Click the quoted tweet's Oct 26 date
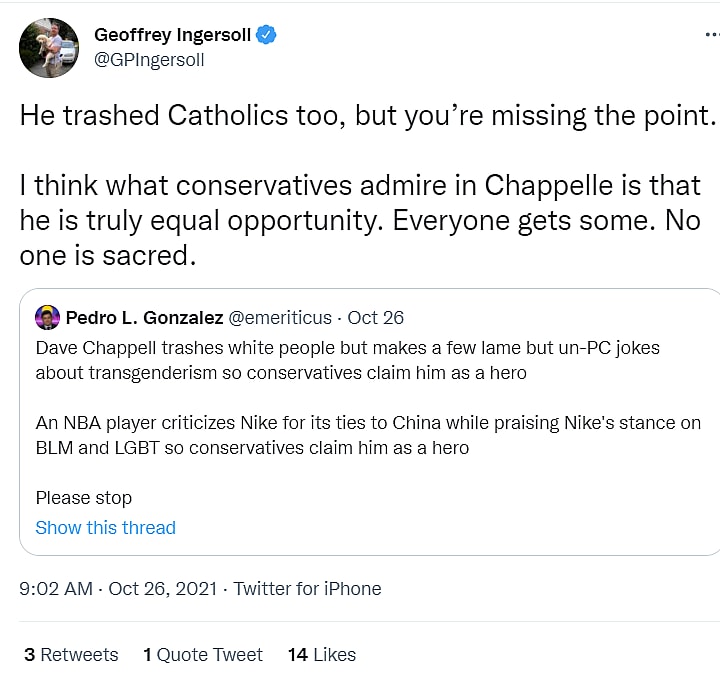Screen dimensions: 720x680 tap(376, 318)
